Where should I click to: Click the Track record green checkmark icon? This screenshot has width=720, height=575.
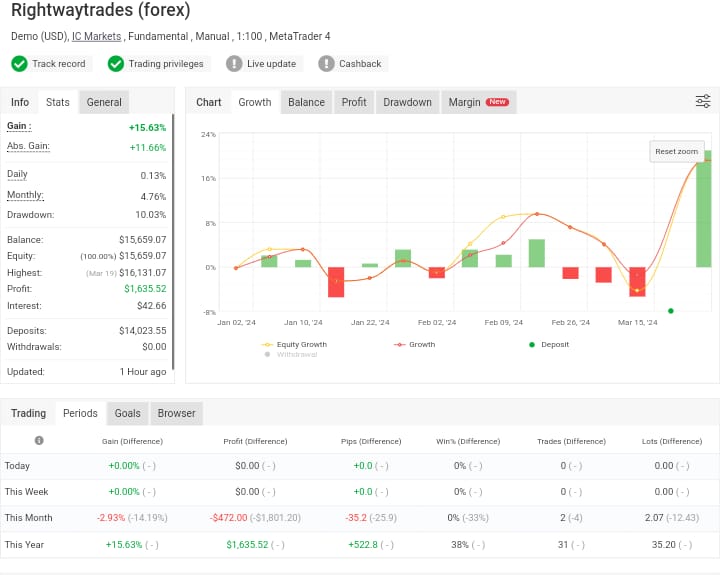pos(19,64)
